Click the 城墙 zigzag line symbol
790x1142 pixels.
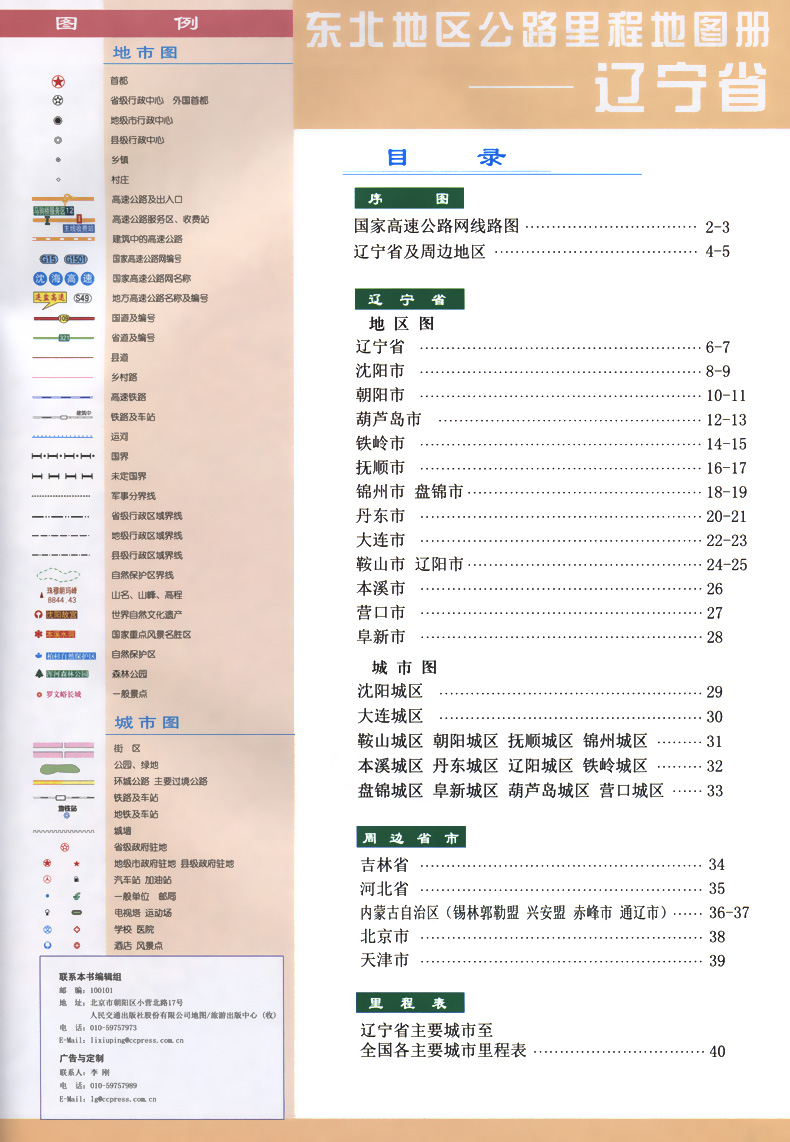click(x=63, y=831)
